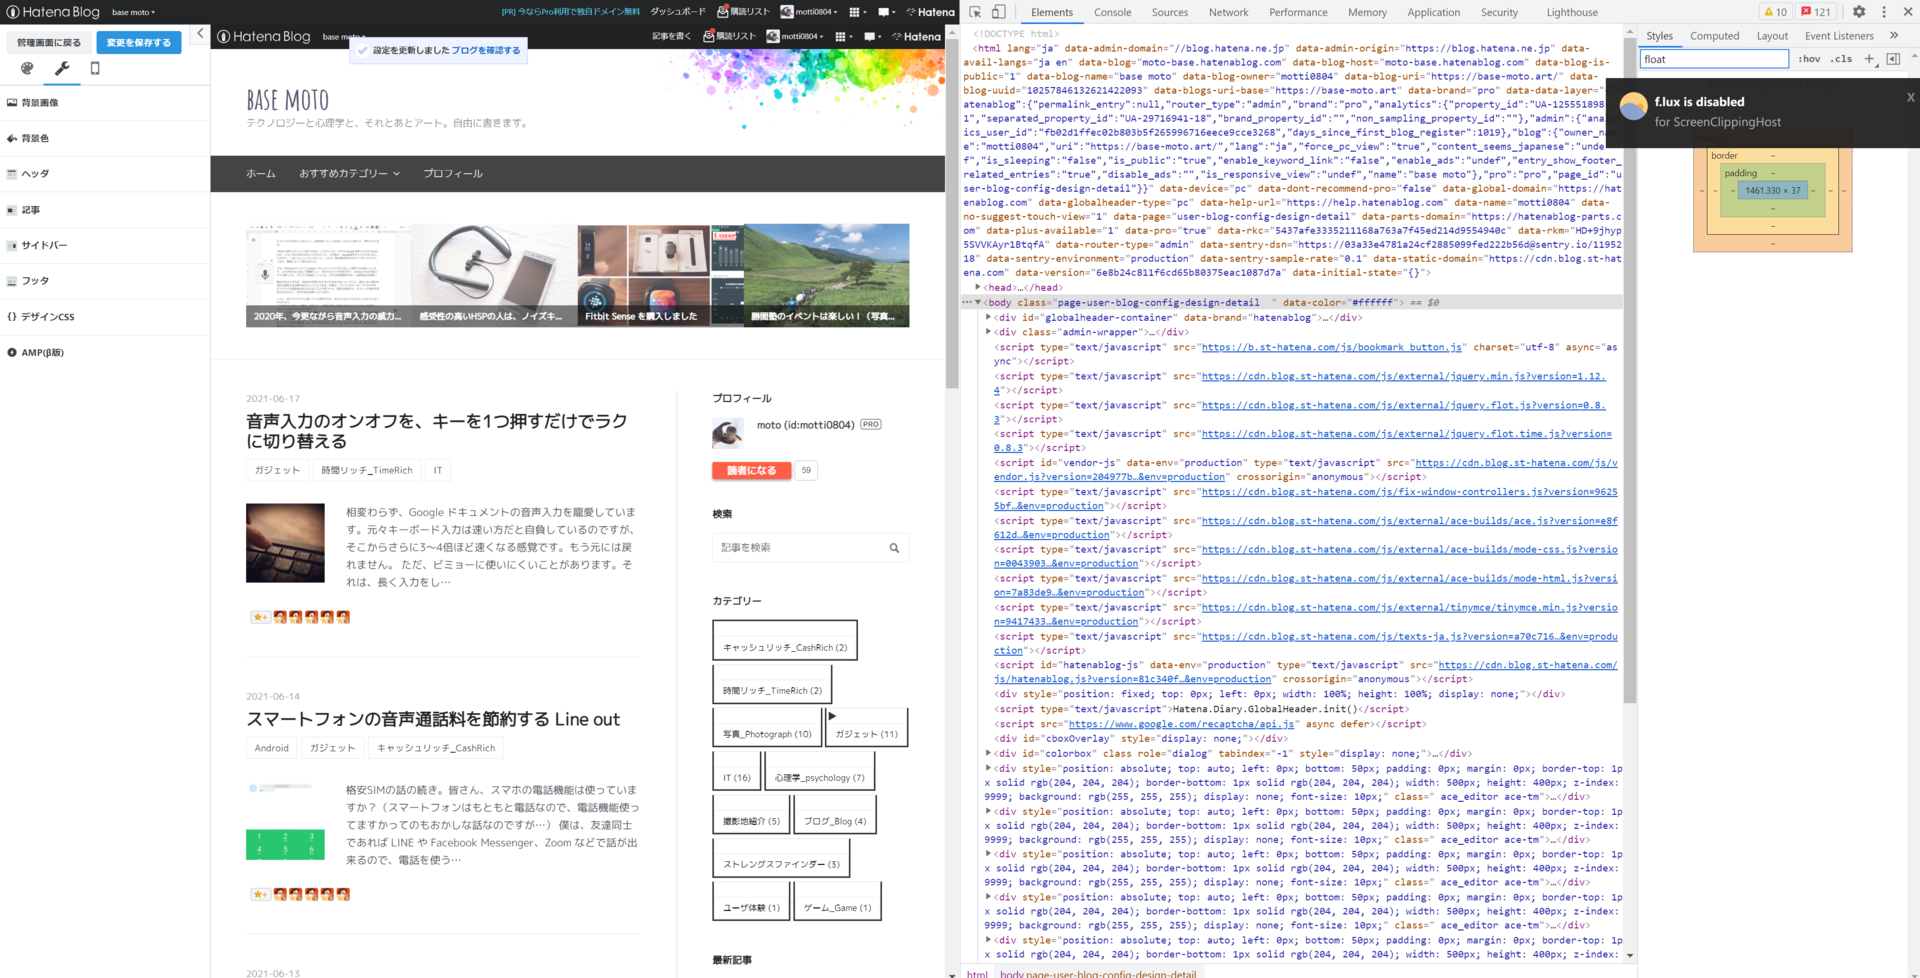Submit the blog search magnifier
The image size is (1920, 978).
(x=894, y=548)
